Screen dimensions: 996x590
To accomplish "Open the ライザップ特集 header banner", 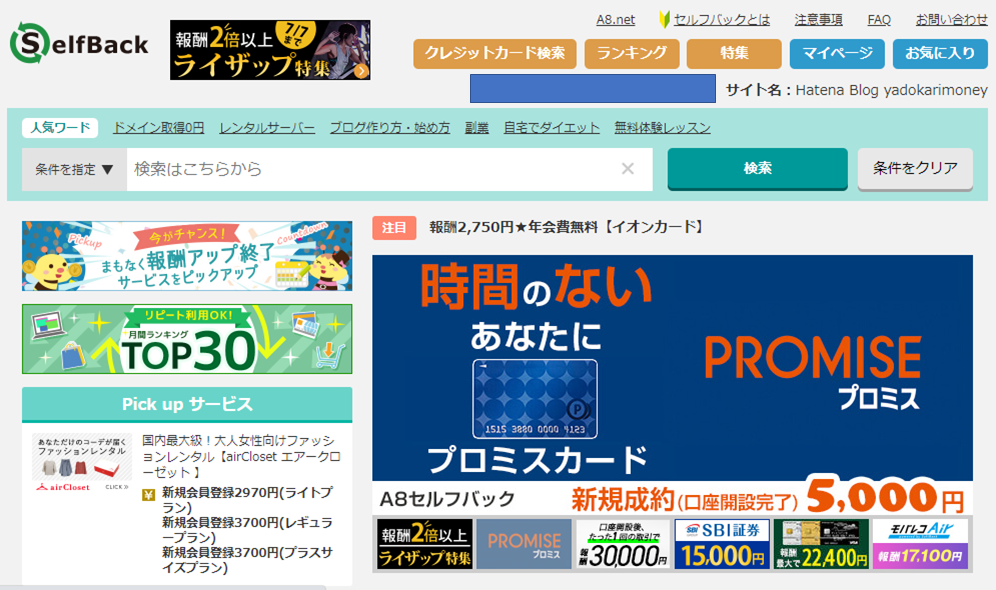I will [270, 50].
